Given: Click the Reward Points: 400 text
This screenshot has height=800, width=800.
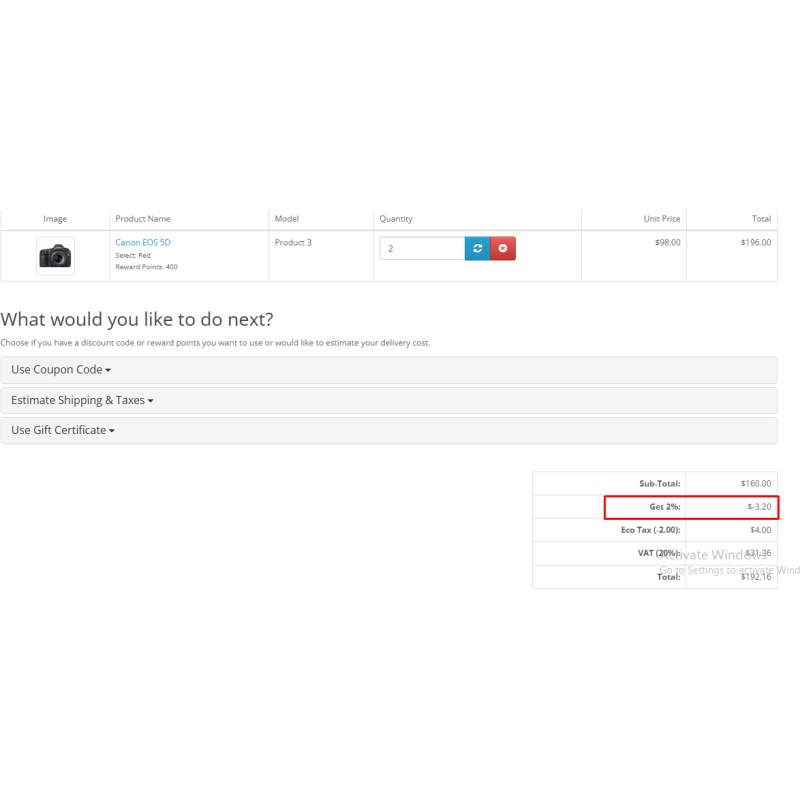Looking at the screenshot, I should pyautogui.click(x=146, y=267).
